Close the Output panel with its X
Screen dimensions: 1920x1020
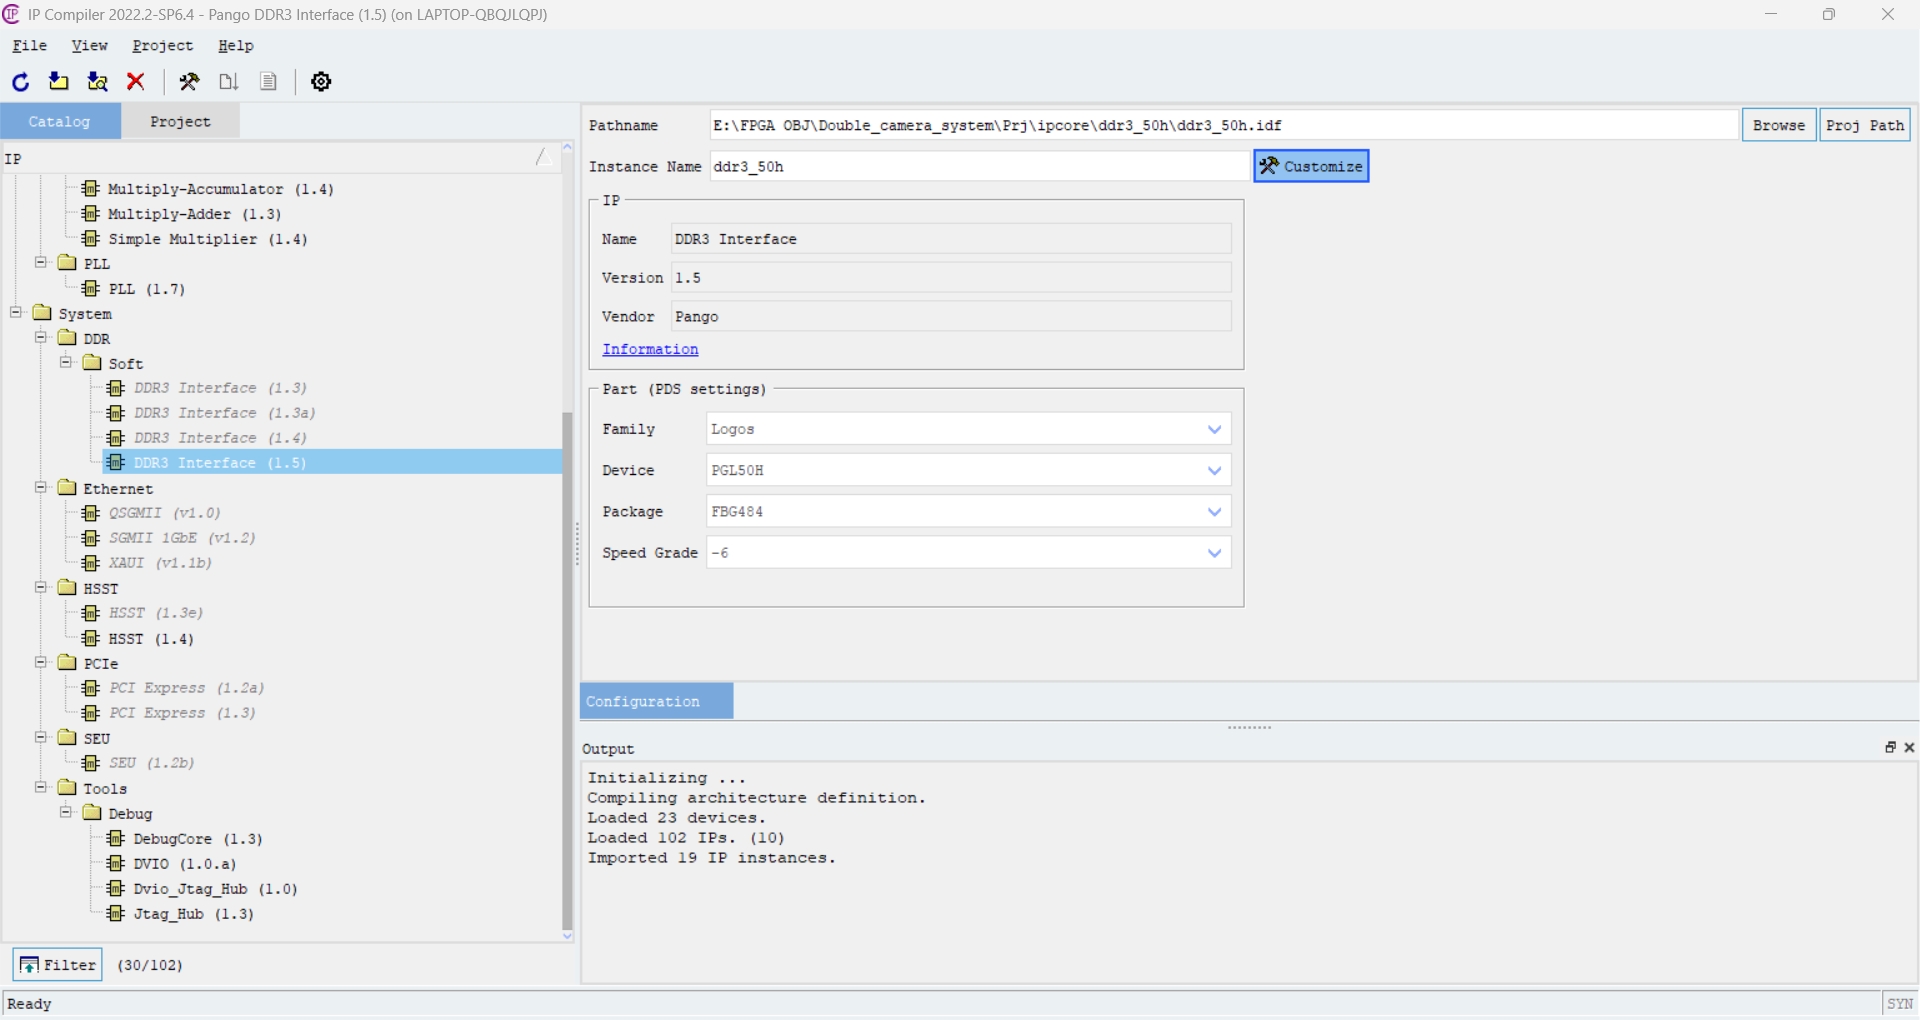coord(1909,748)
